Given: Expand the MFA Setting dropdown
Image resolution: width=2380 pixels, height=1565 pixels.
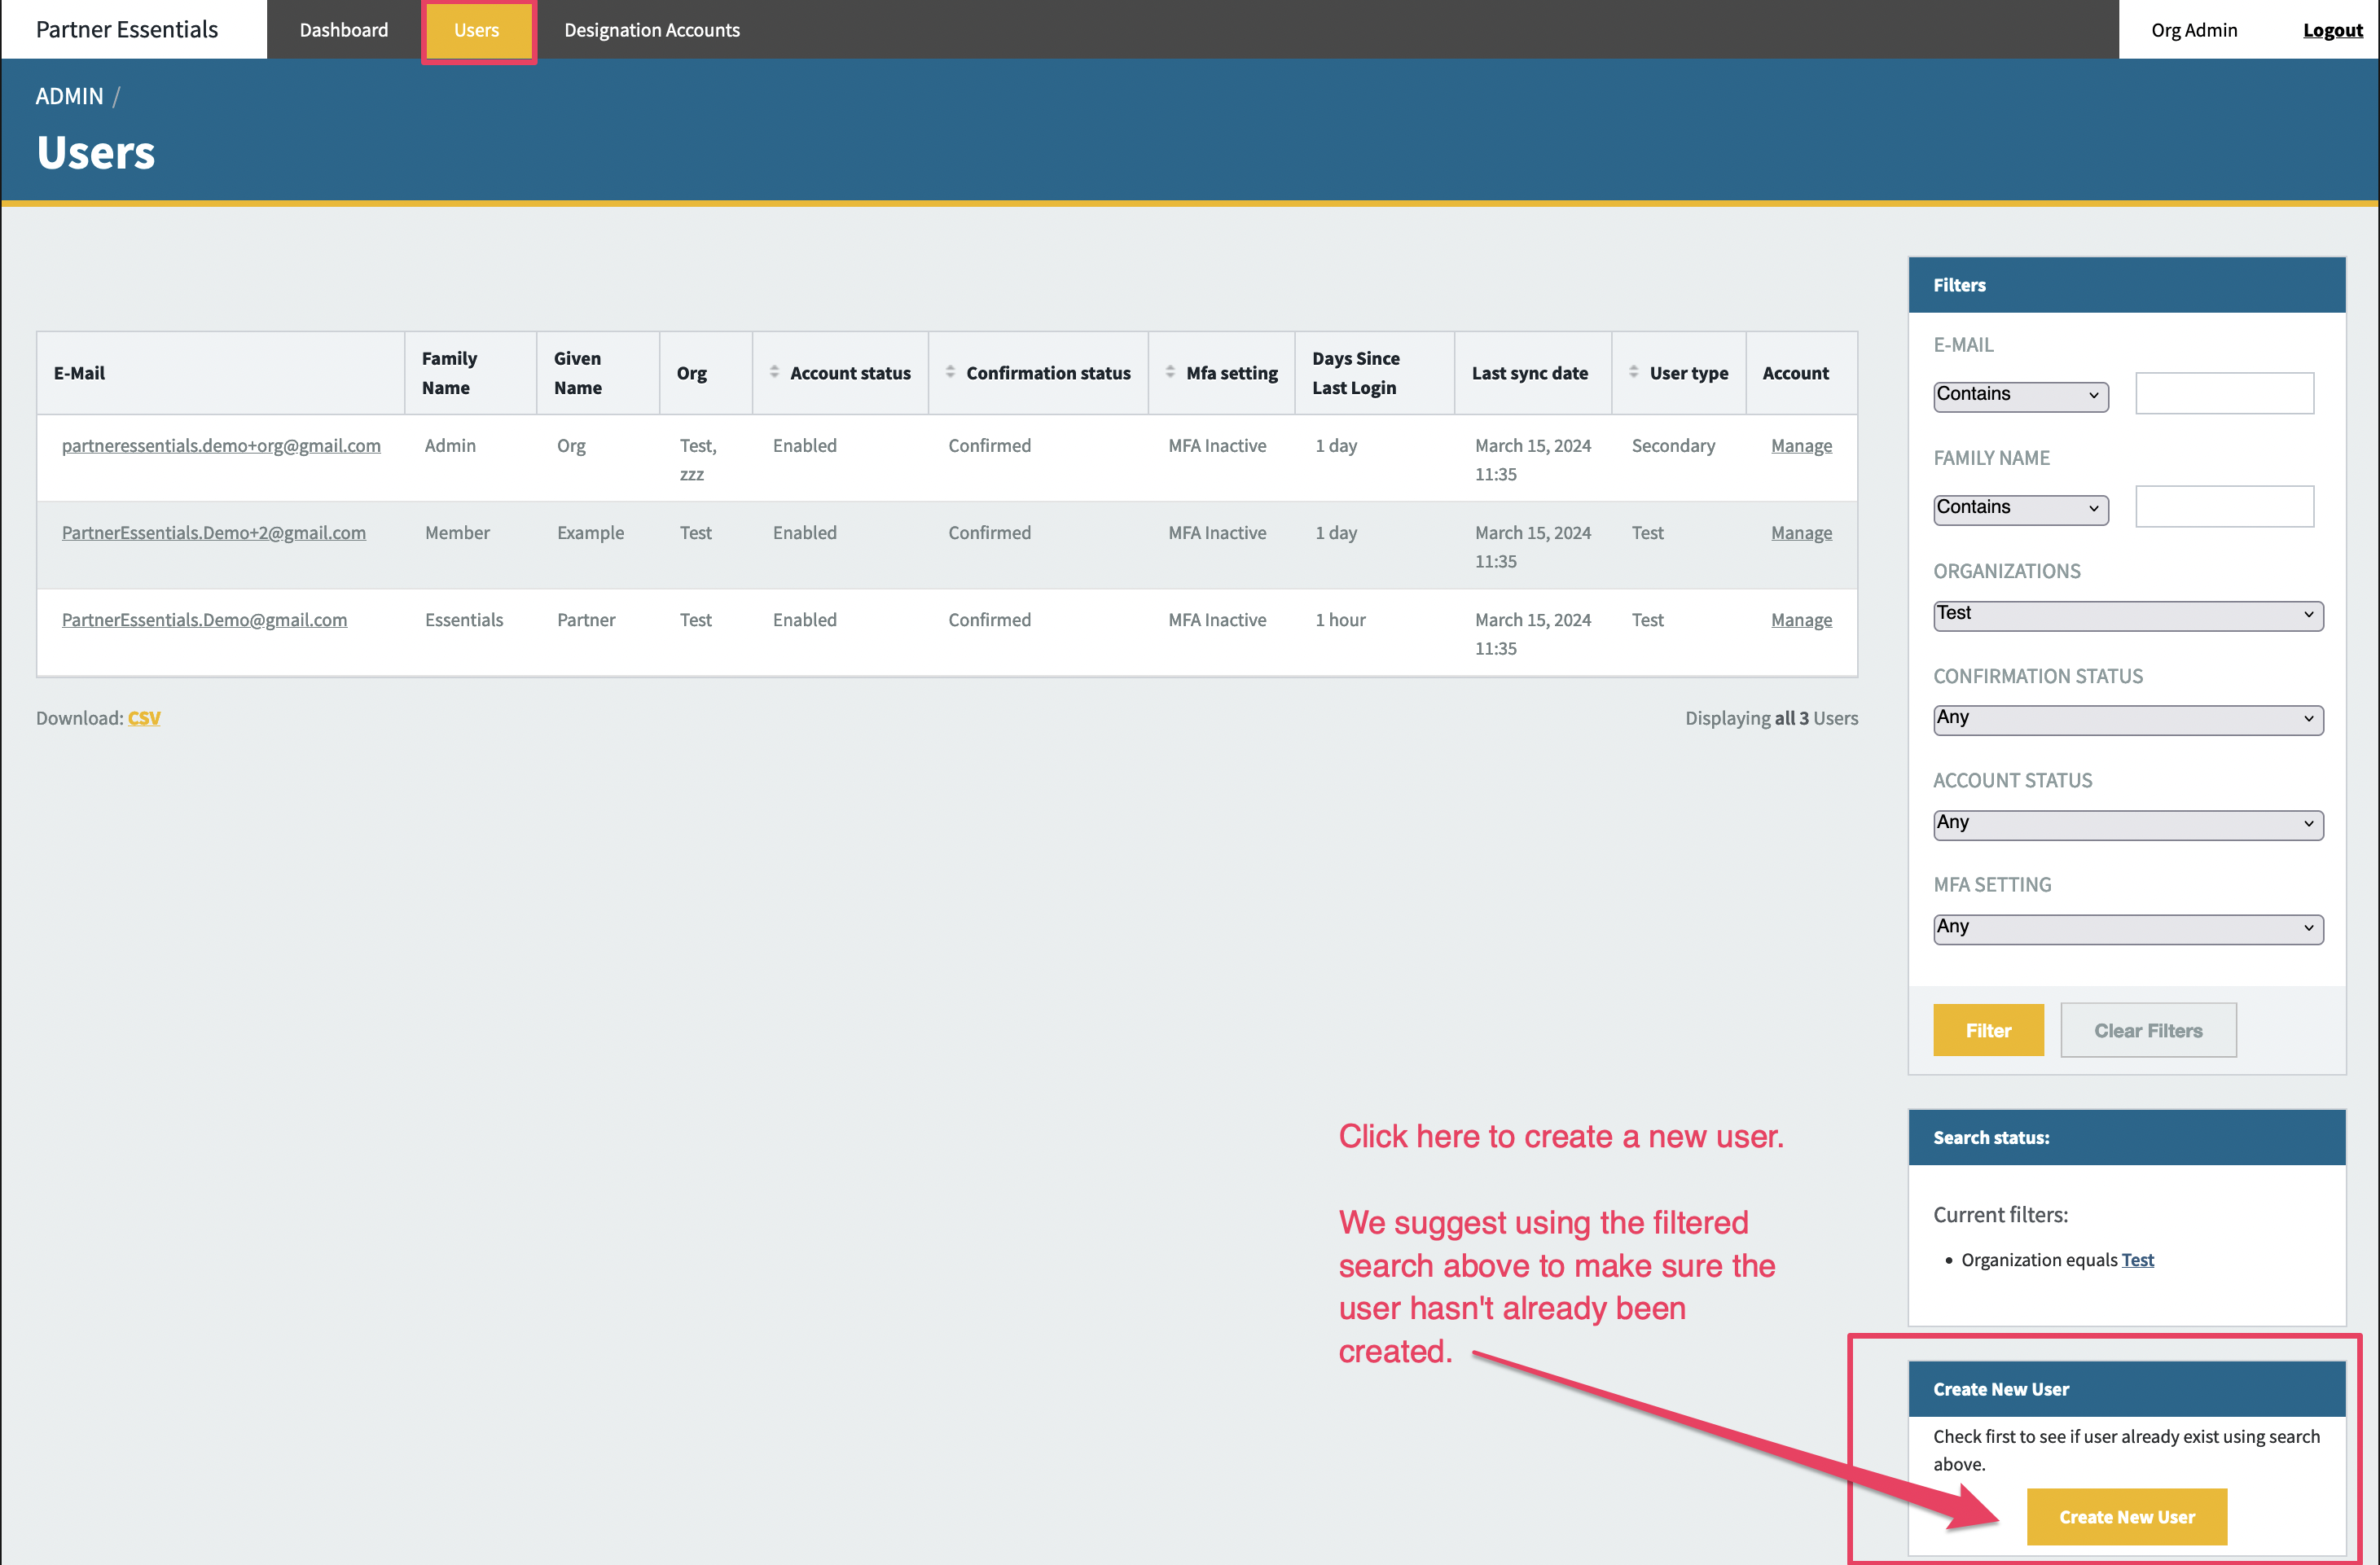Looking at the screenshot, I should [x=2127, y=928].
